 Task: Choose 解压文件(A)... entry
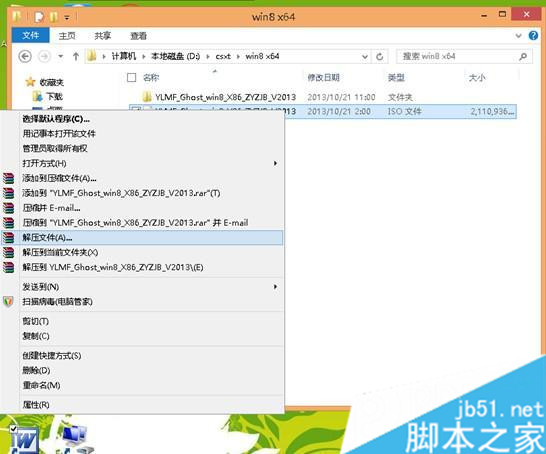pyautogui.click(x=142, y=237)
